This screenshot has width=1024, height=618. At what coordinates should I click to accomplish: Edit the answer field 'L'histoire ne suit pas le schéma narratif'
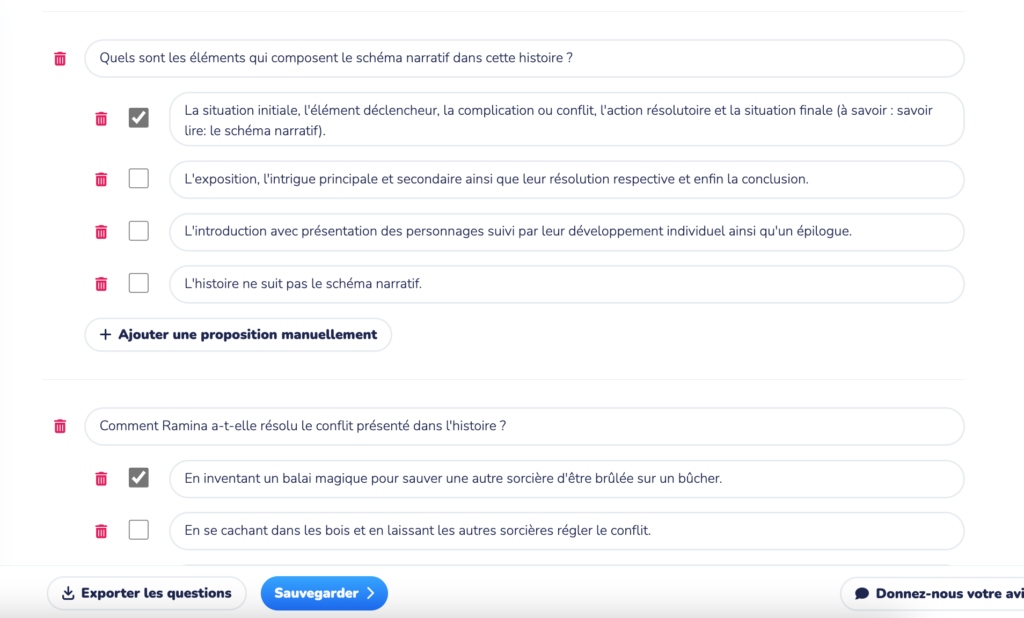point(567,284)
